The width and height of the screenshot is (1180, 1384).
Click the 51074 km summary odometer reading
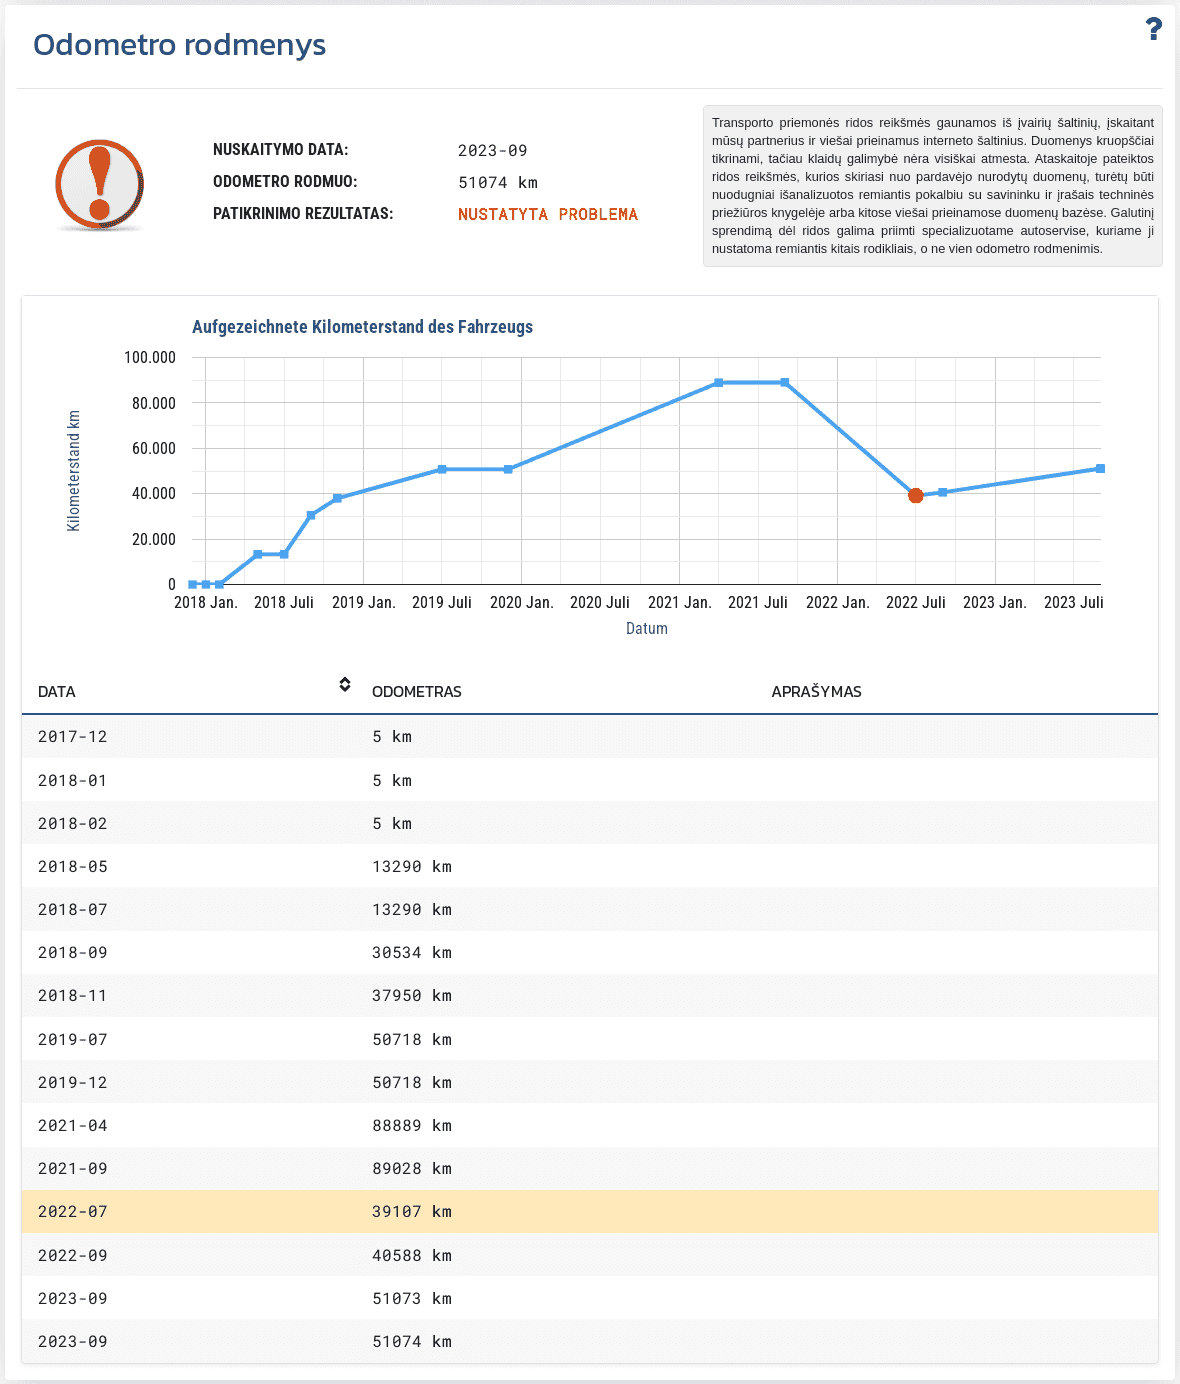[x=498, y=183]
